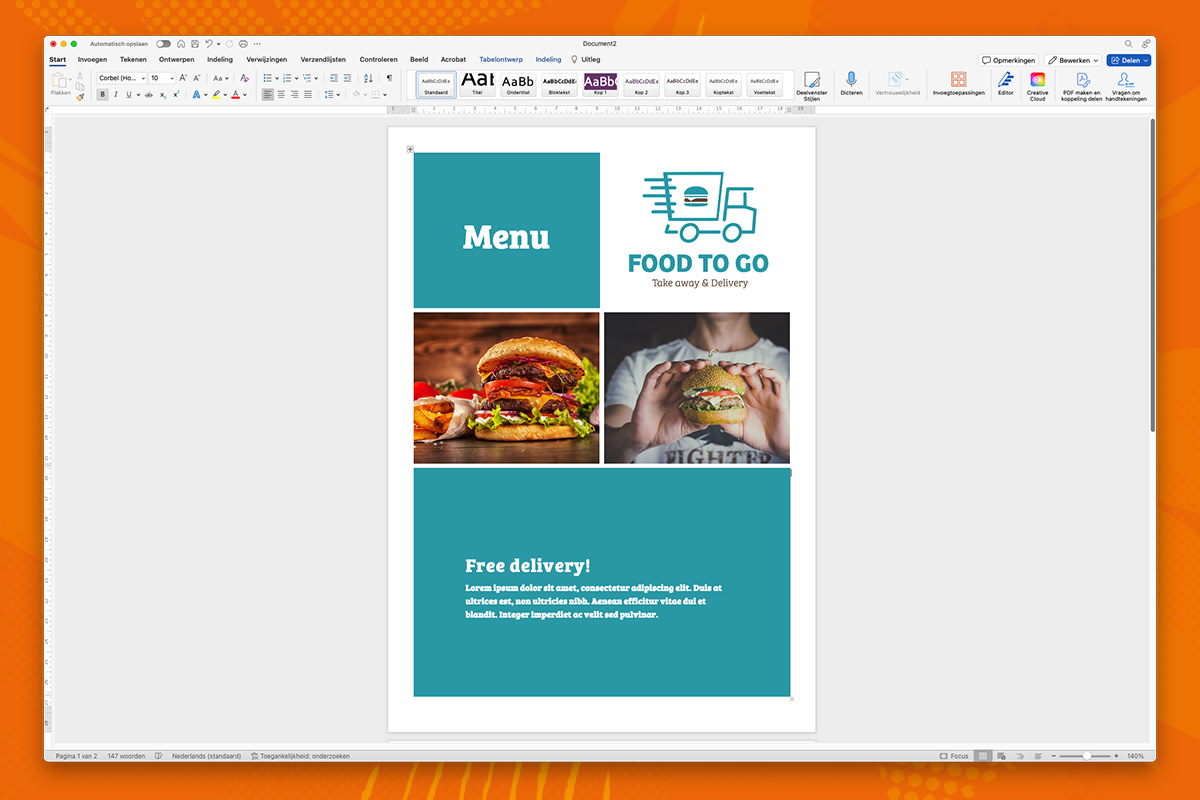Toggle Show paragraph marks pilcrow

[x=389, y=78]
